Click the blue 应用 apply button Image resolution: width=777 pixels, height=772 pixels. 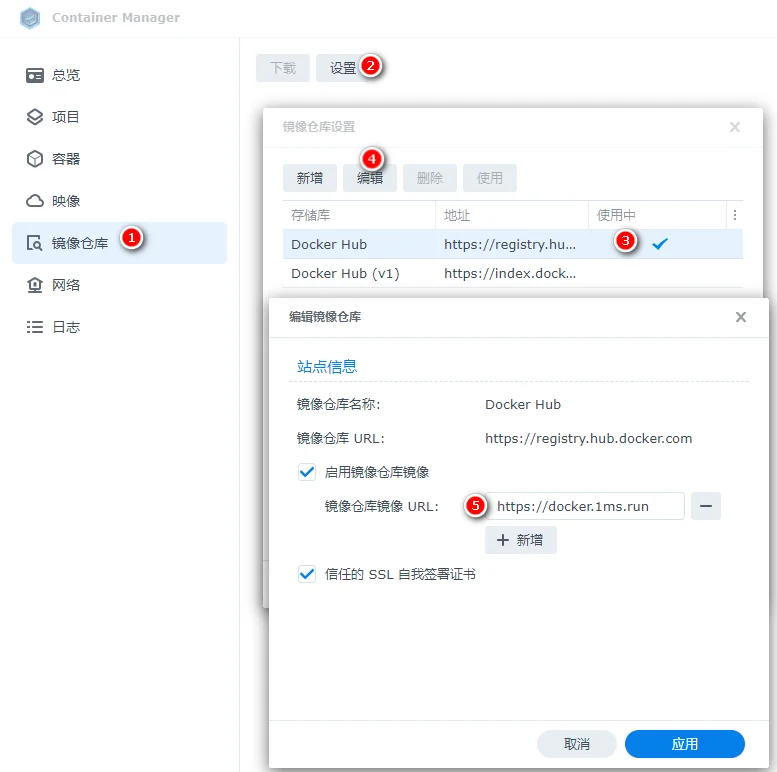click(684, 744)
